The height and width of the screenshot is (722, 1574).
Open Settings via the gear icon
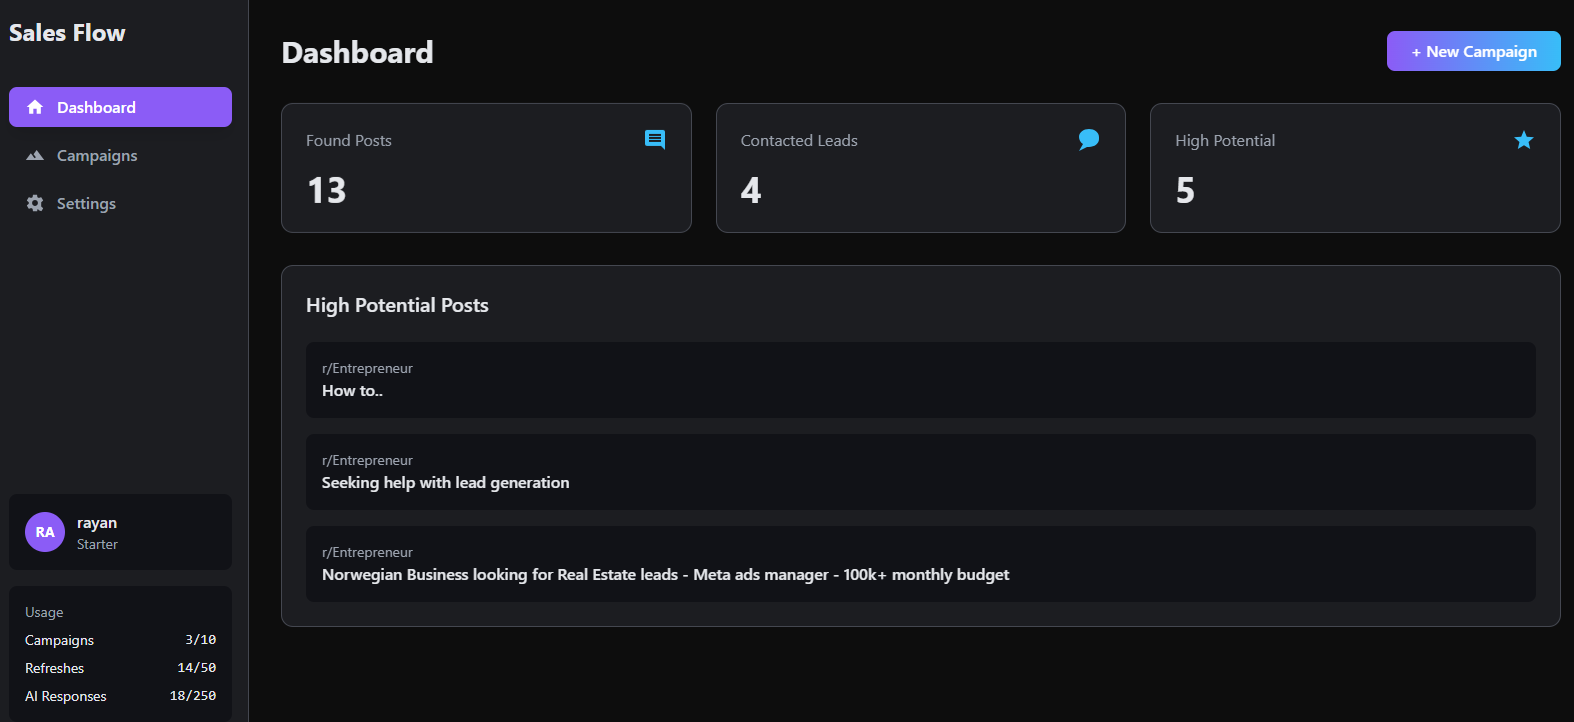[34, 203]
